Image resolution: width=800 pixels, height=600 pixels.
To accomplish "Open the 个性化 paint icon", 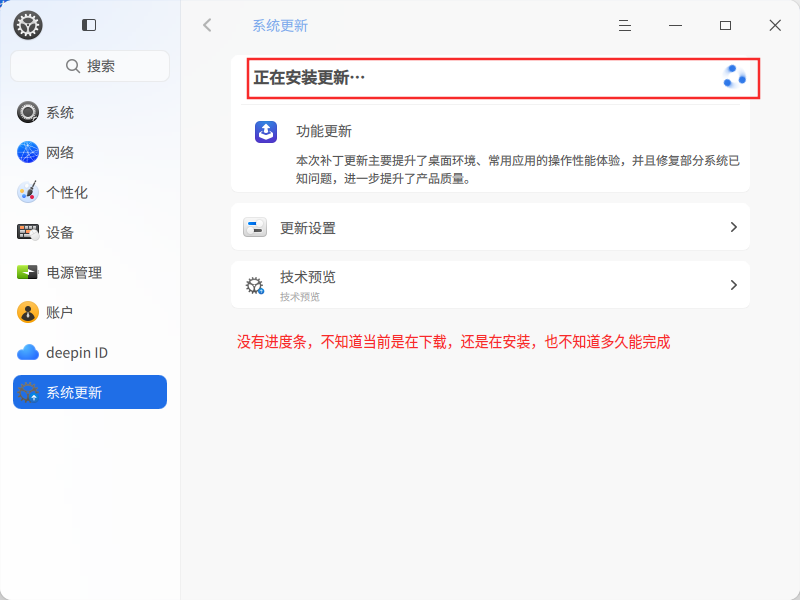I will coord(28,192).
